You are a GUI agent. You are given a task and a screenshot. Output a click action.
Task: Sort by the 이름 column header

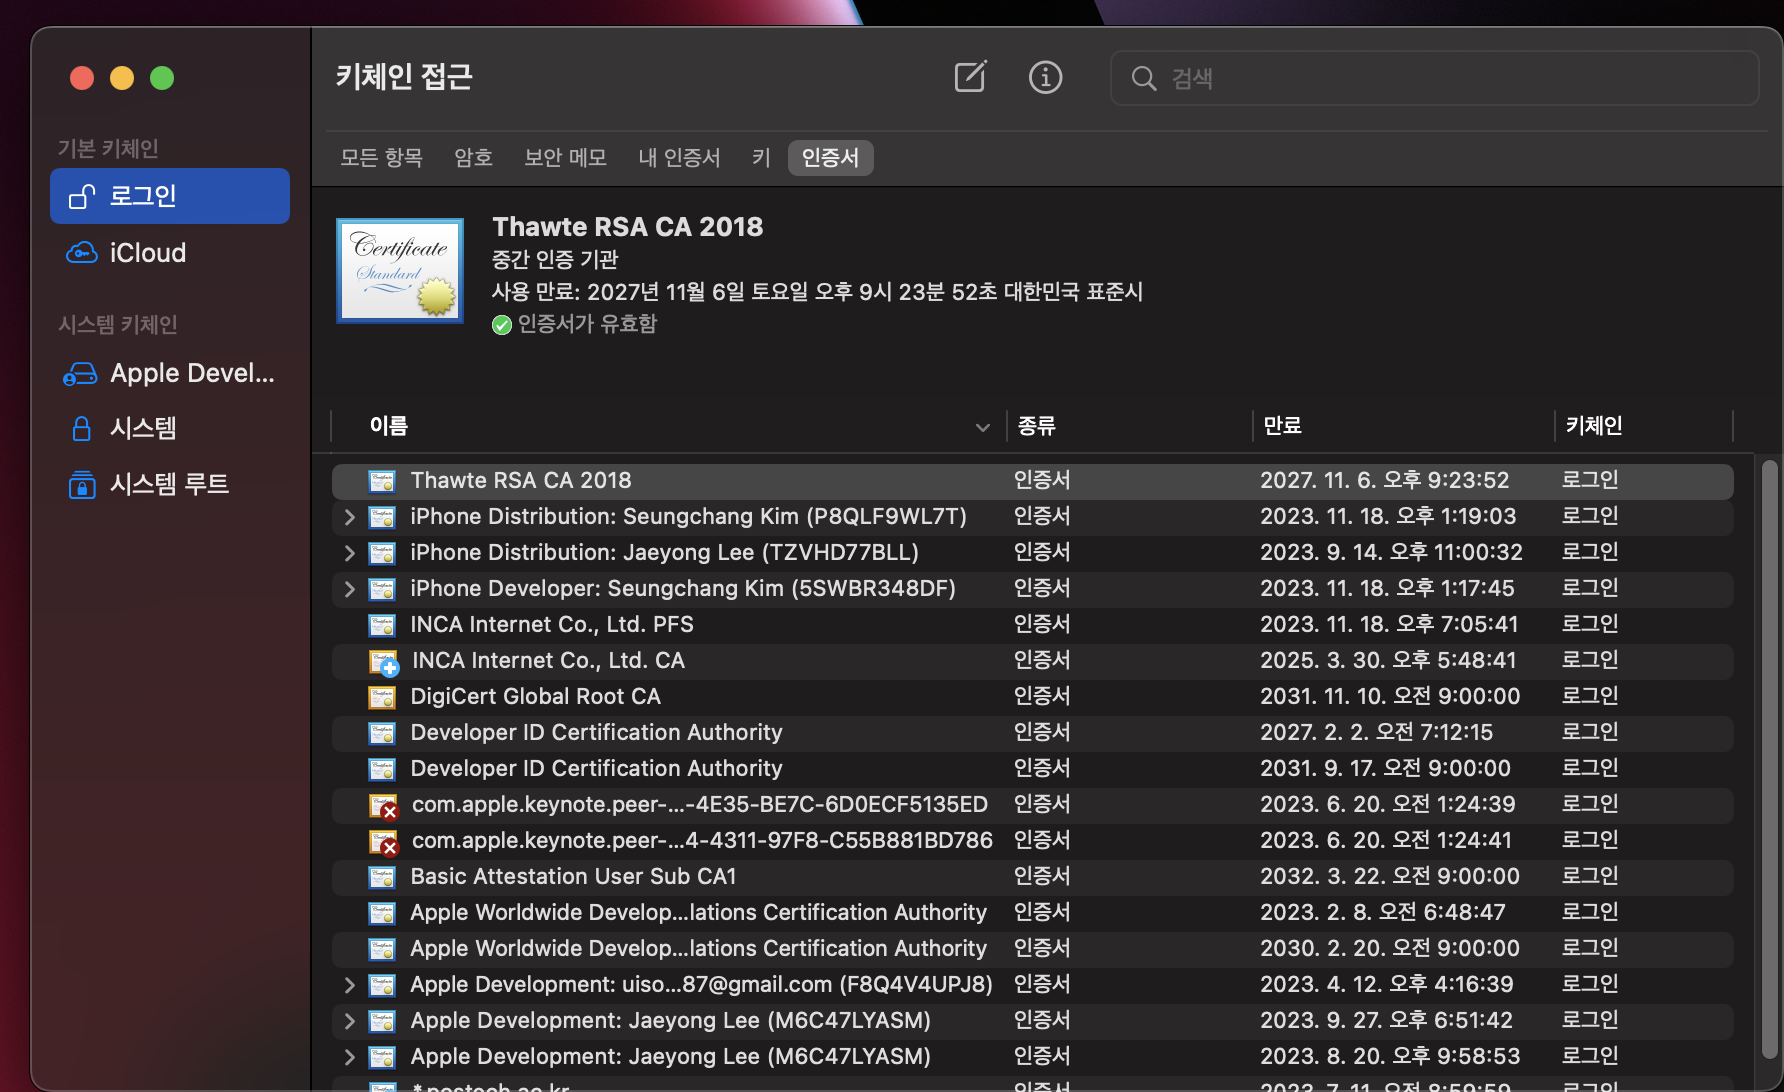click(x=388, y=426)
